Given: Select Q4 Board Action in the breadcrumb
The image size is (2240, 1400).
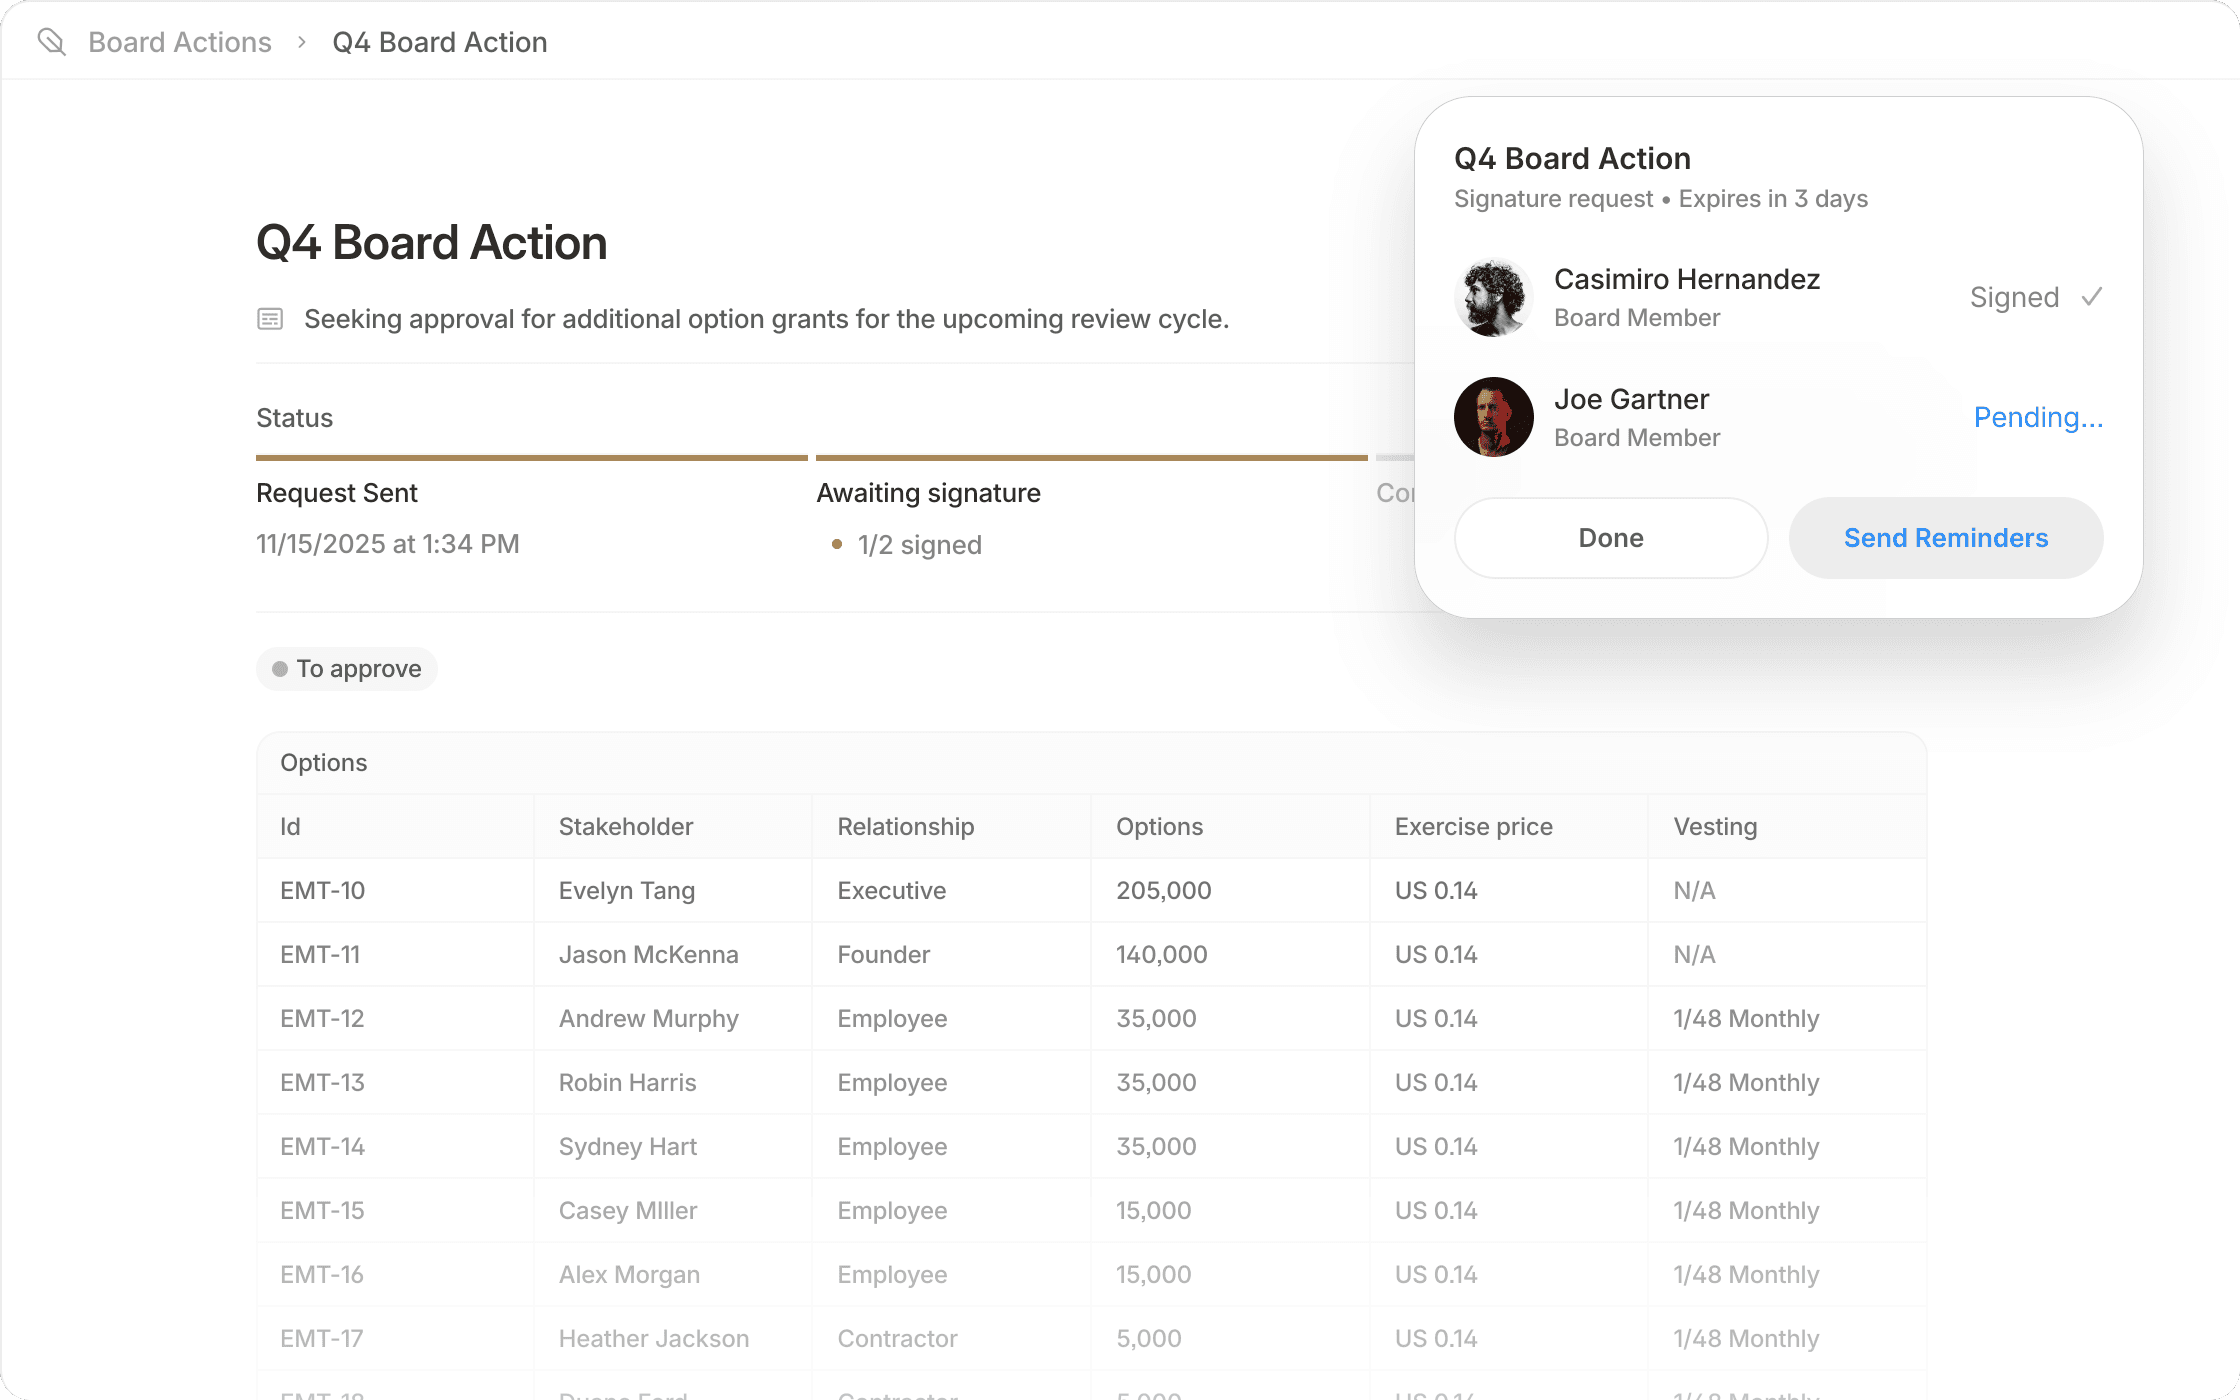Looking at the screenshot, I should tap(439, 42).
